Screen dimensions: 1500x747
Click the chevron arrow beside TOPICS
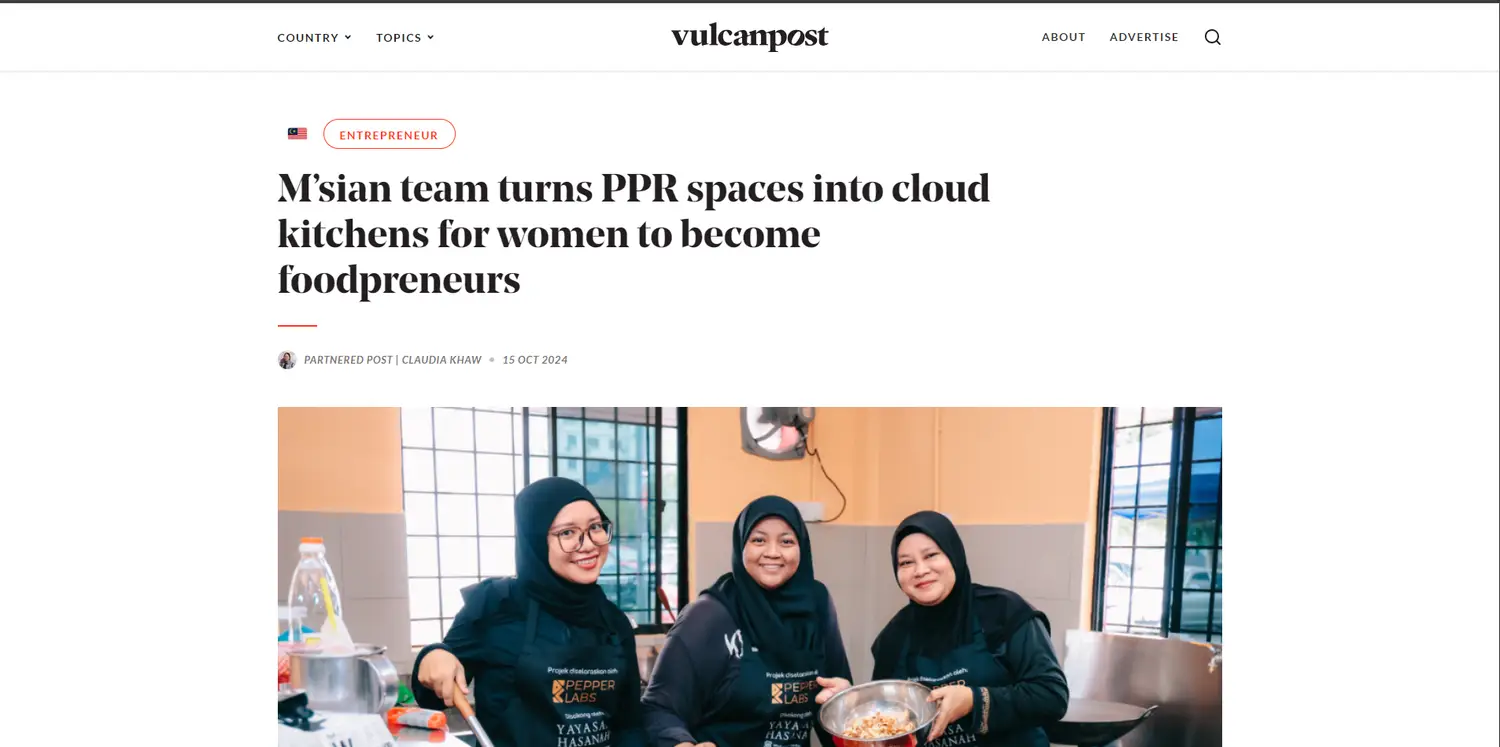pos(431,37)
